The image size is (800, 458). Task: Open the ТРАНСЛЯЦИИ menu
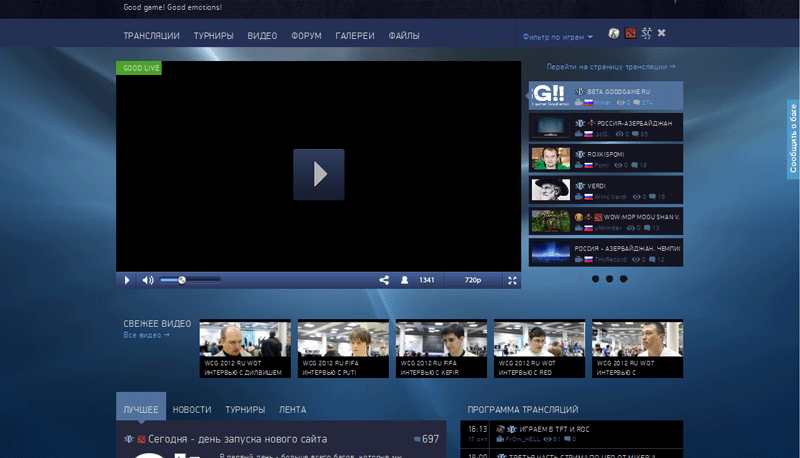pyautogui.click(x=152, y=36)
